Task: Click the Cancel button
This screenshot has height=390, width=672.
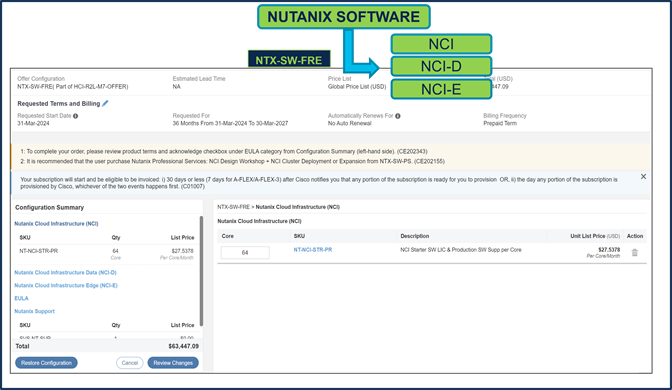Action: coord(129,363)
